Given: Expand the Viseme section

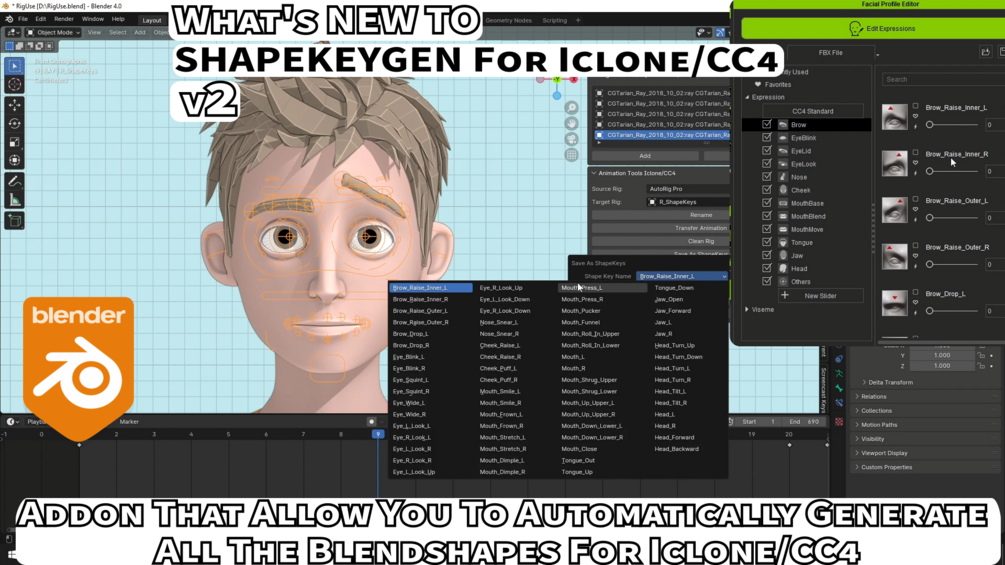Looking at the screenshot, I should click(747, 309).
